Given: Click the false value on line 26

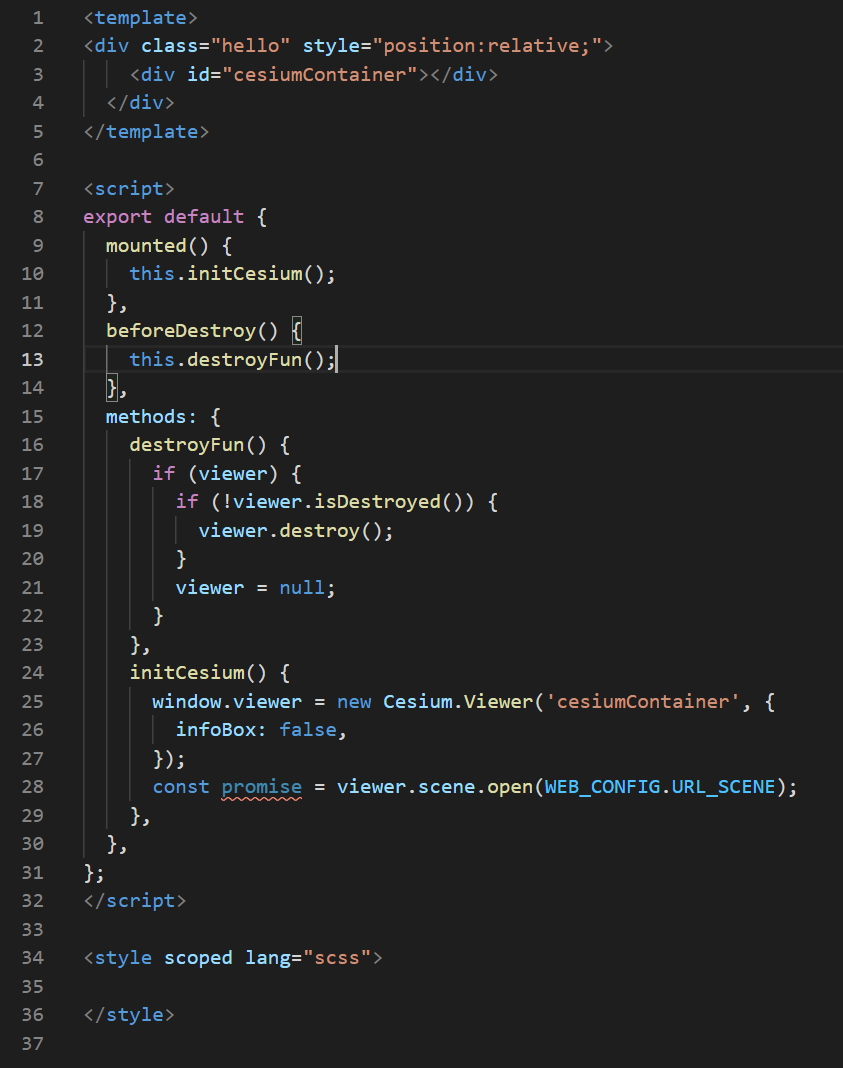Looking at the screenshot, I should (x=308, y=729).
